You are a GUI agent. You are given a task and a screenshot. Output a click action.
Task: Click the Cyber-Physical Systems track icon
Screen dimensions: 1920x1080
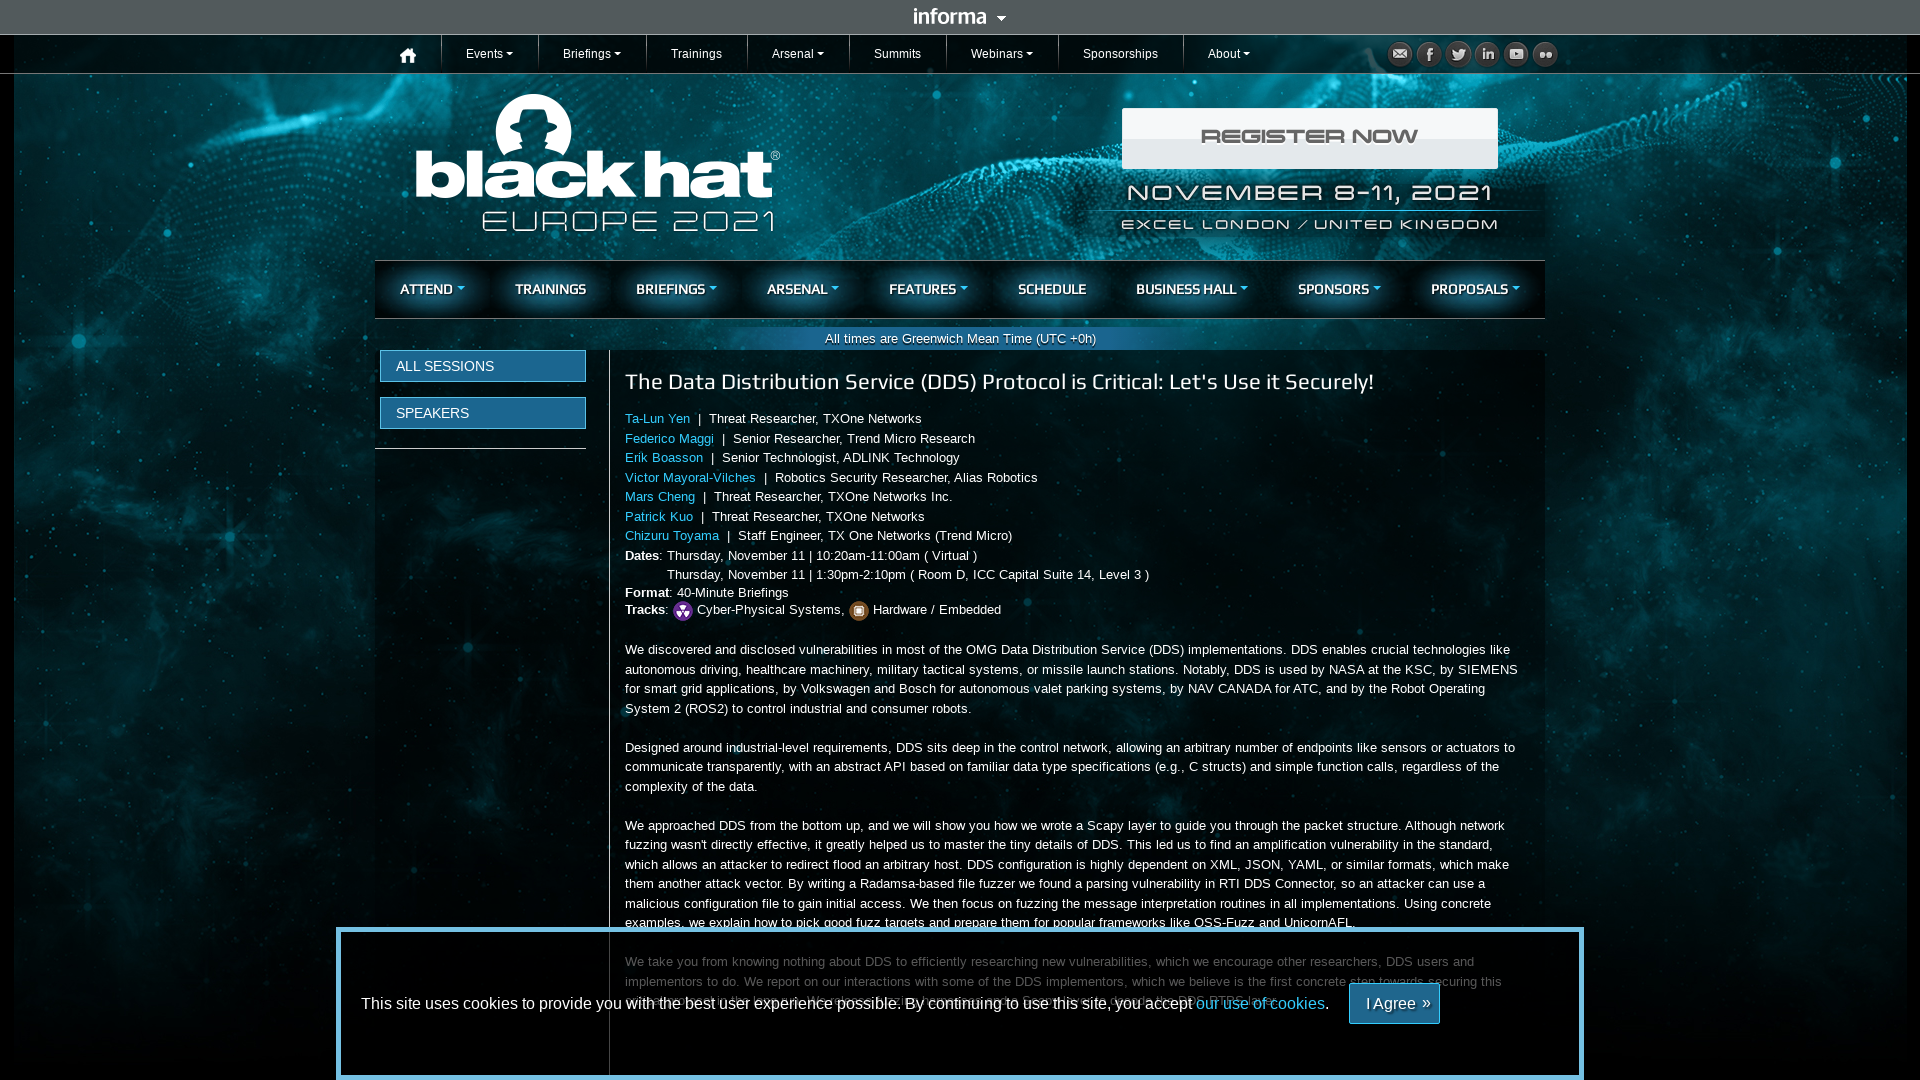(683, 611)
